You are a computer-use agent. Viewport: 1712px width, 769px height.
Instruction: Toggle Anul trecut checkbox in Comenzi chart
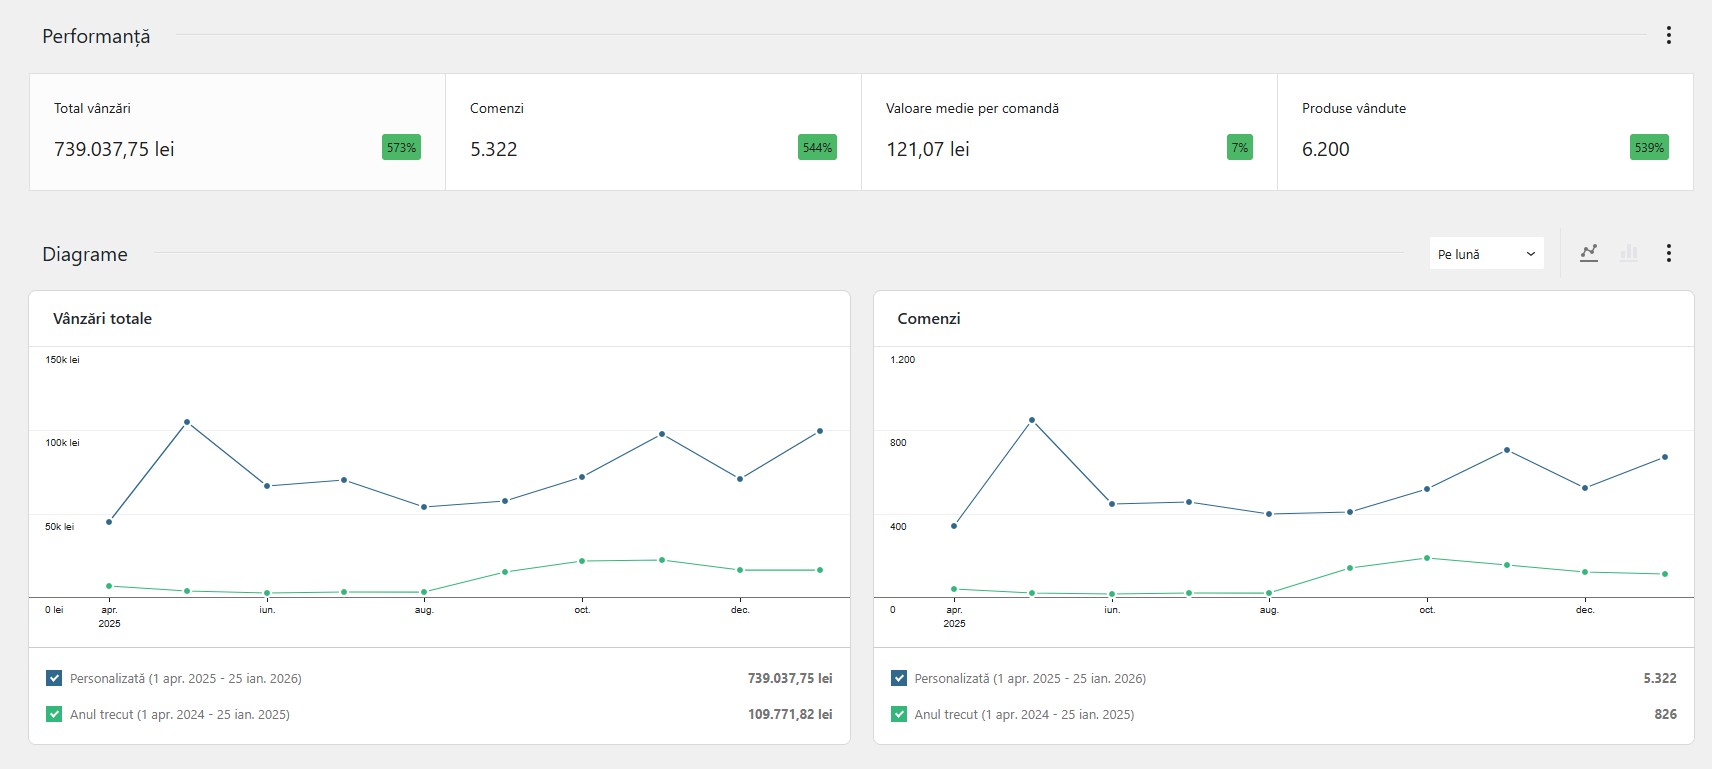coord(898,714)
